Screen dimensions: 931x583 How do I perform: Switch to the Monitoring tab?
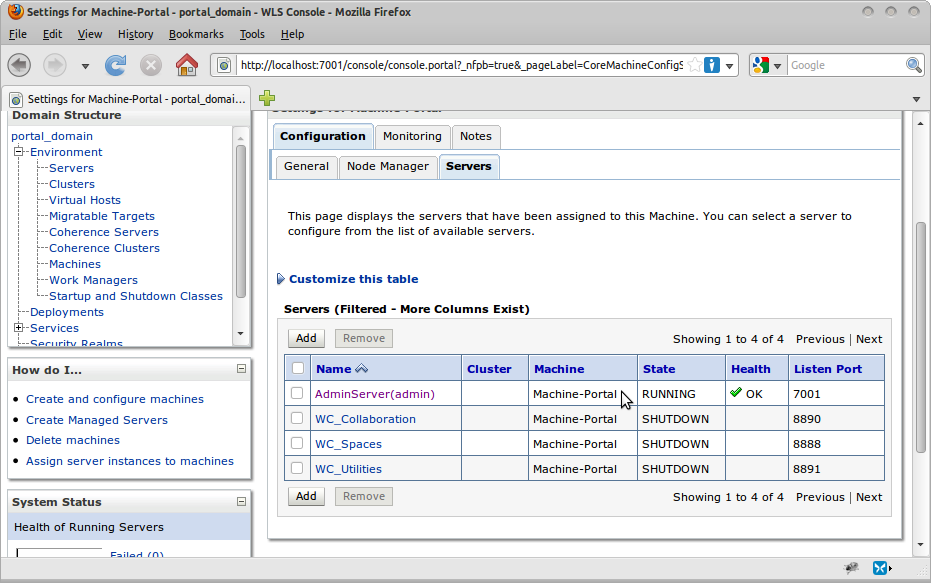(x=412, y=136)
